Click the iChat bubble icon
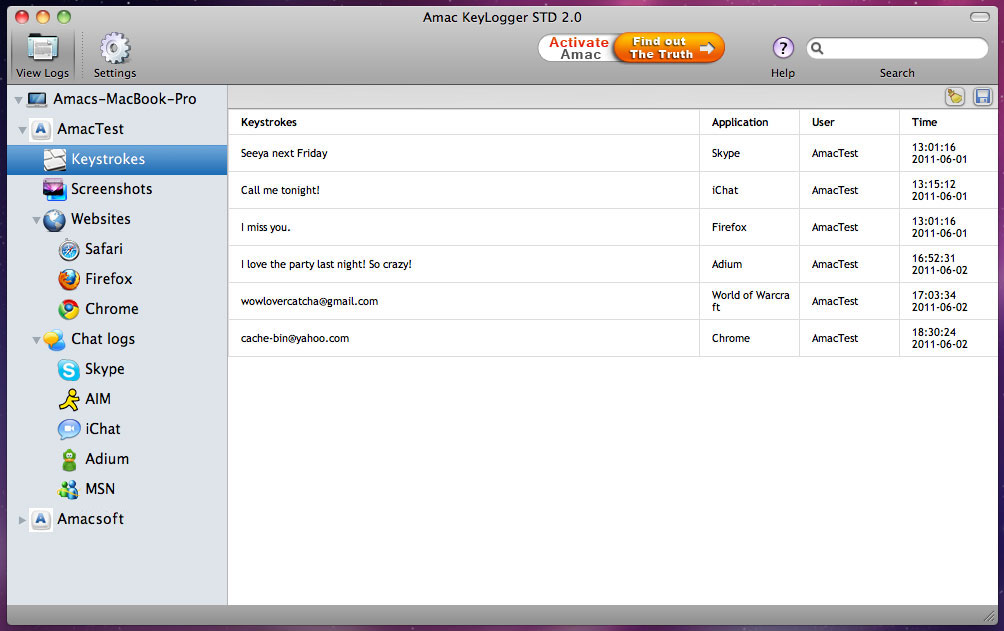The width and height of the screenshot is (1004, 631). 69,429
